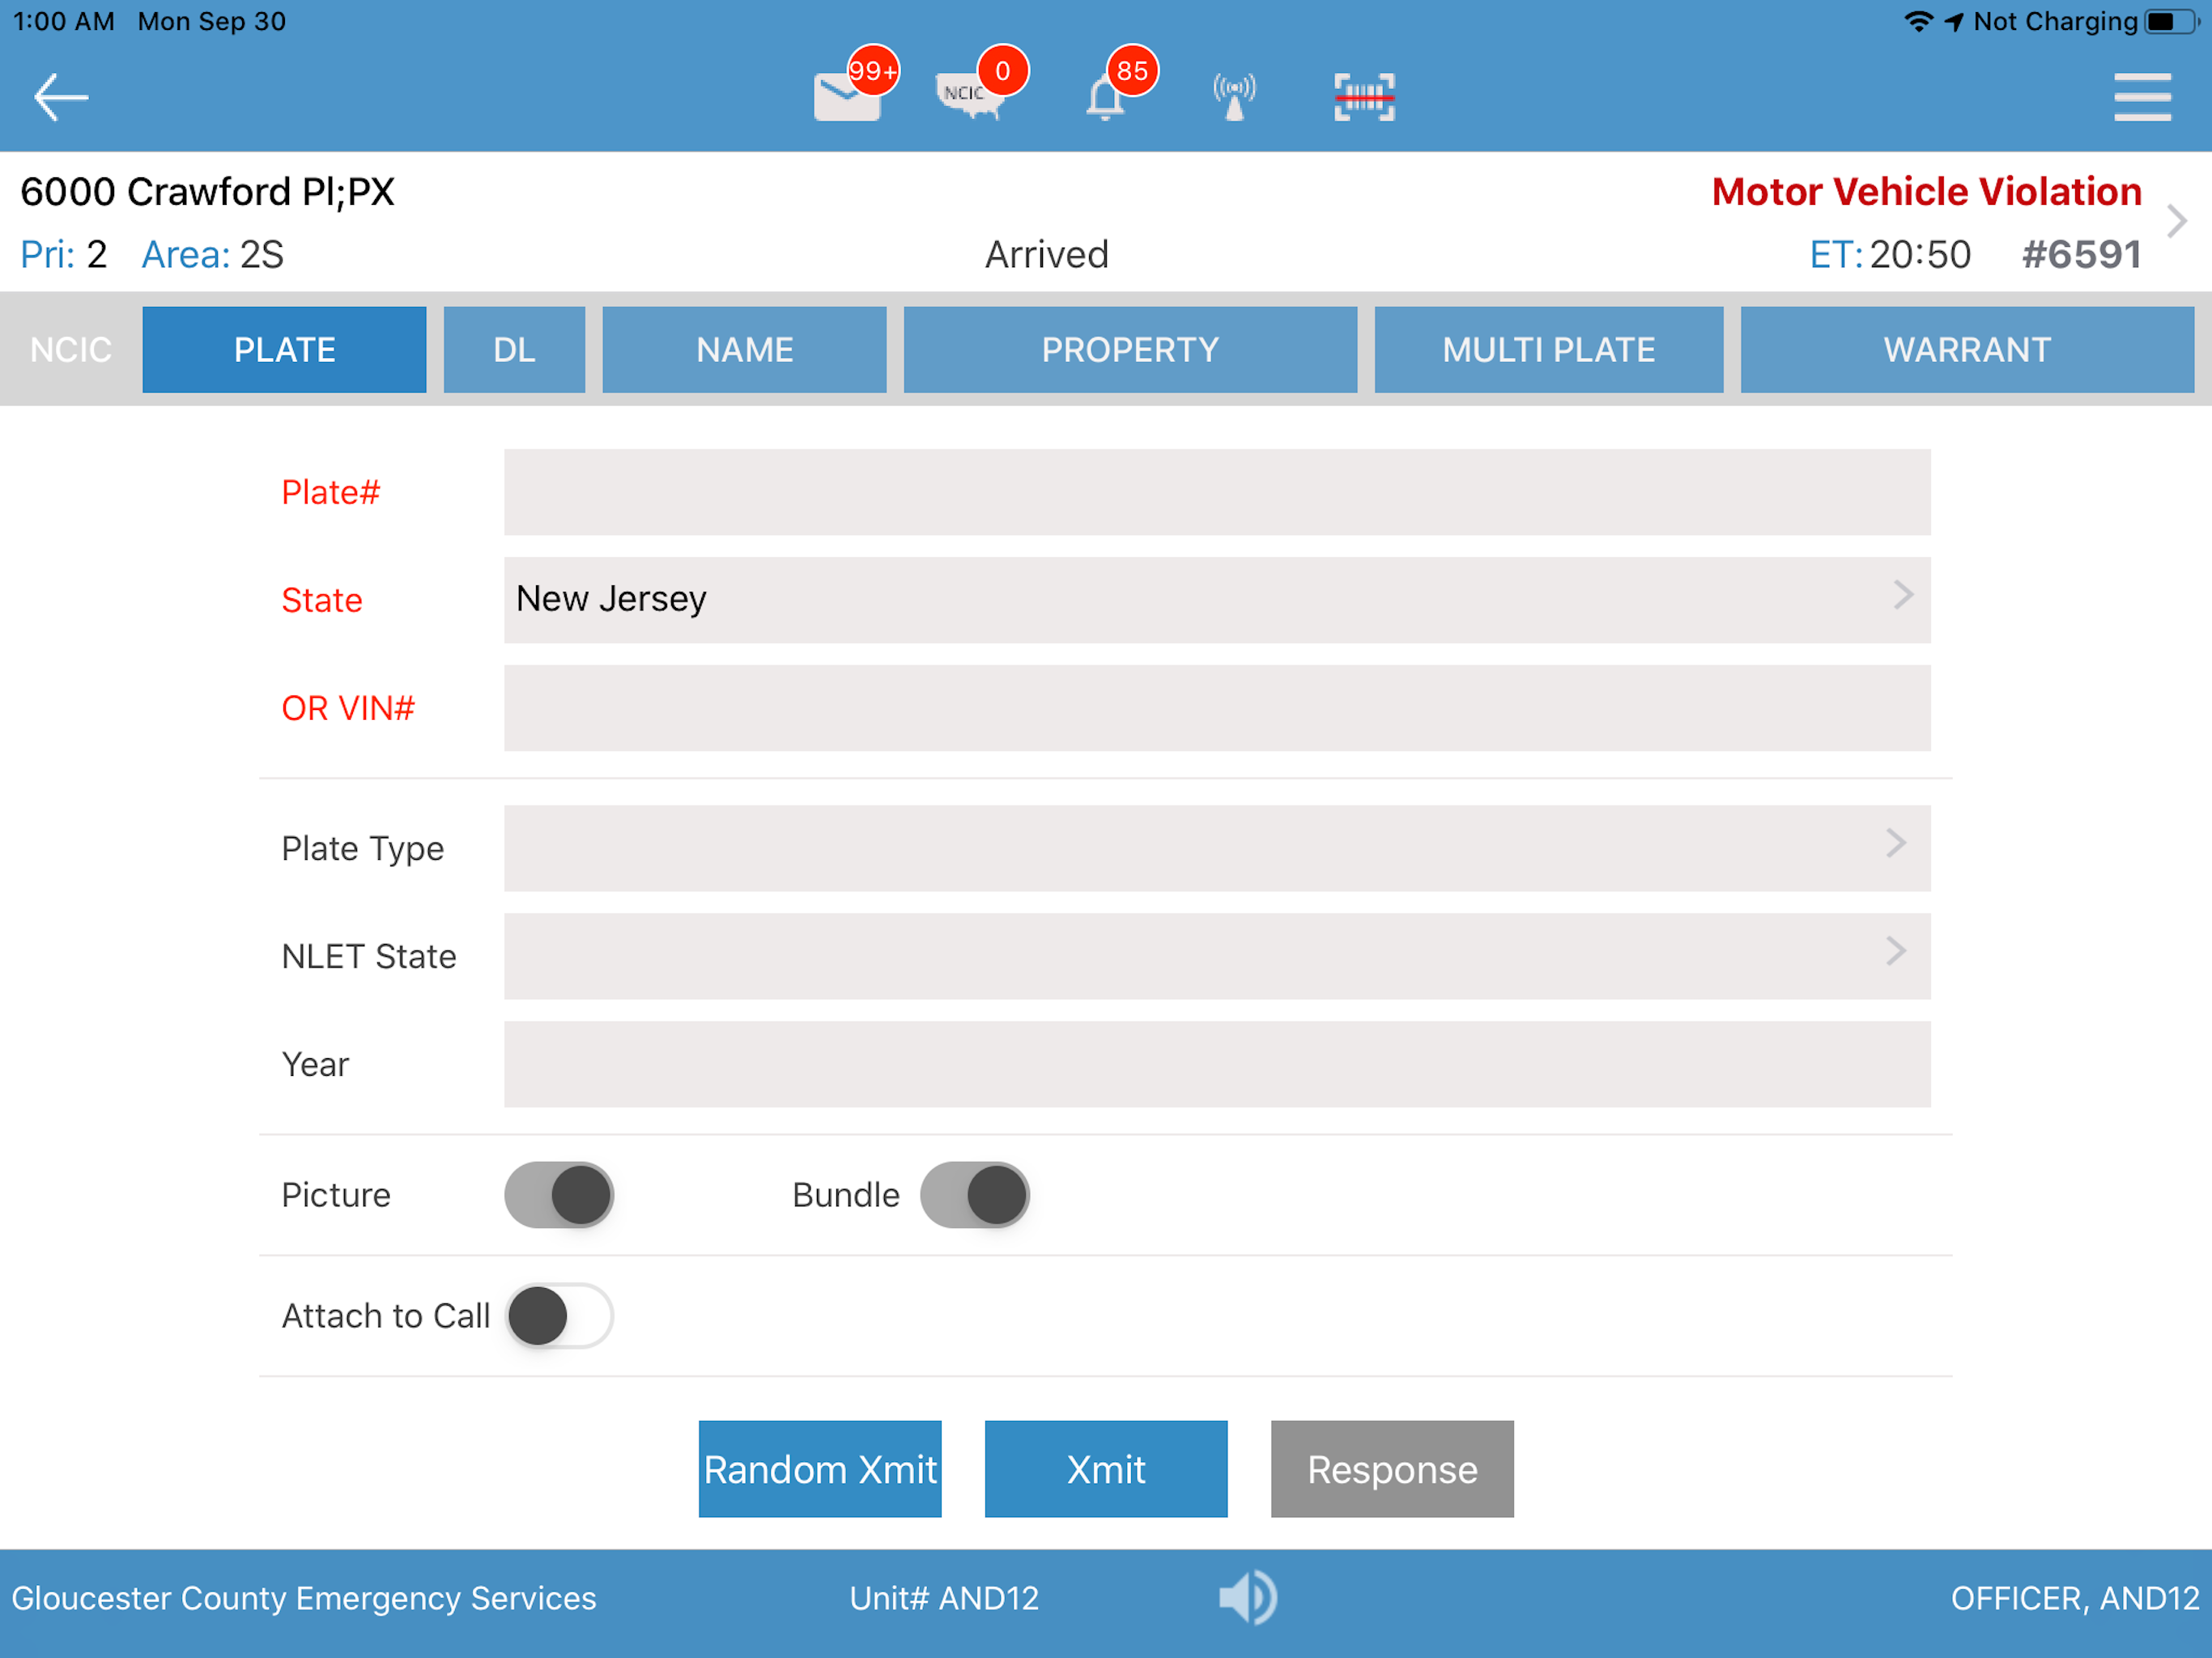This screenshot has width=2212, height=1658.
Task: Expand the NLET State selector
Action: point(1216,955)
